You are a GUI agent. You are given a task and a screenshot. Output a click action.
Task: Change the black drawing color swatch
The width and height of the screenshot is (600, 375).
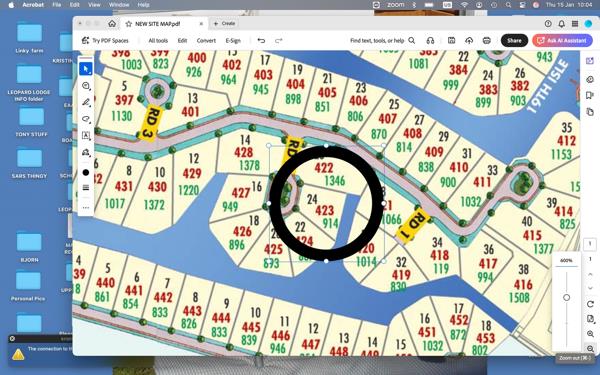[x=86, y=173]
